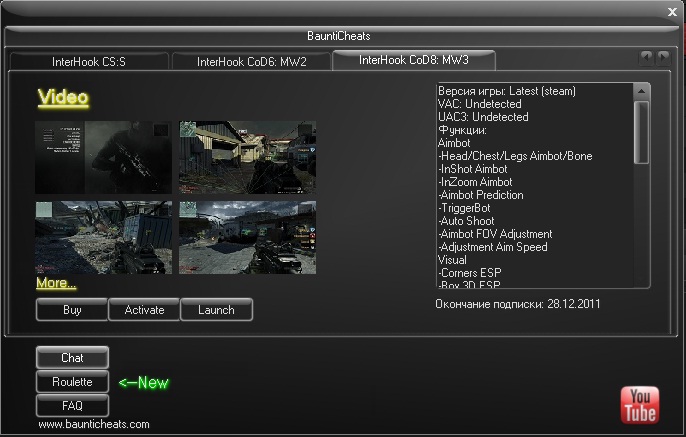Select the 'VAC: Undetected' line
Image resolution: width=686 pixels, height=437 pixels.
point(480,104)
